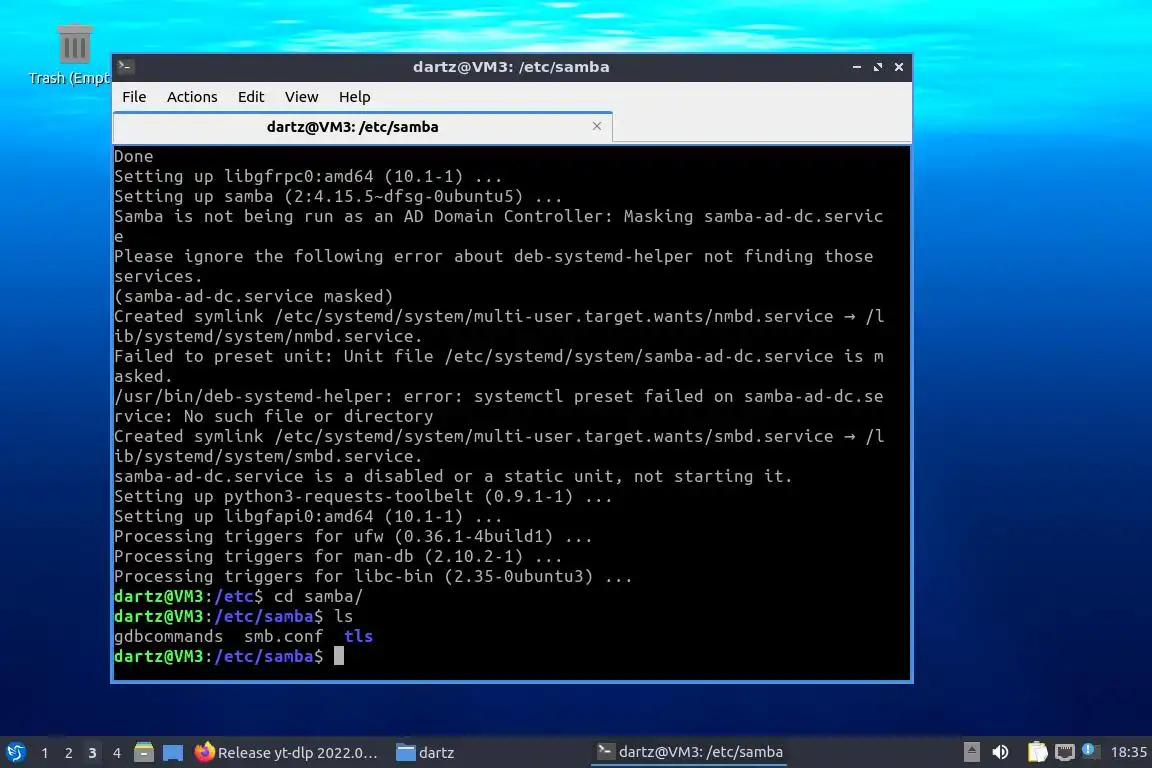The width and height of the screenshot is (1152, 768).
Task: Open the Actions menu
Action: pyautogui.click(x=192, y=97)
